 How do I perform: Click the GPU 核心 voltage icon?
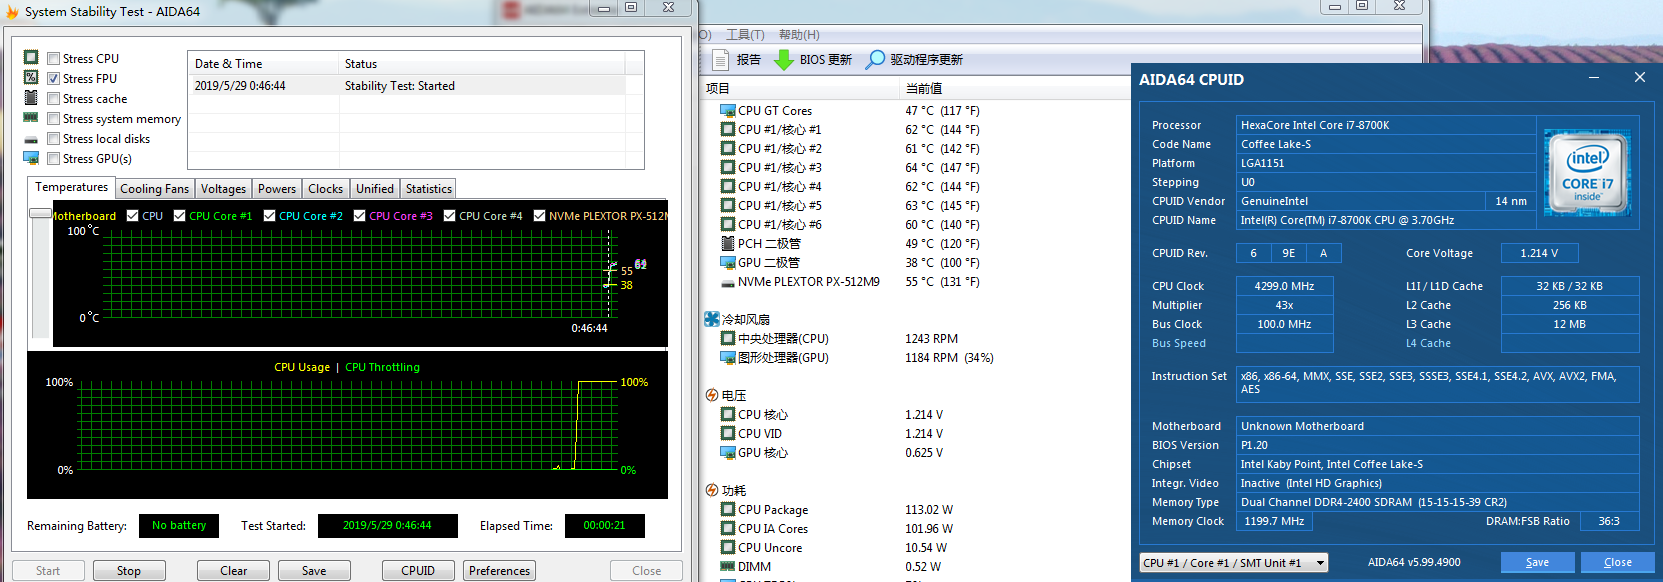[x=728, y=453]
